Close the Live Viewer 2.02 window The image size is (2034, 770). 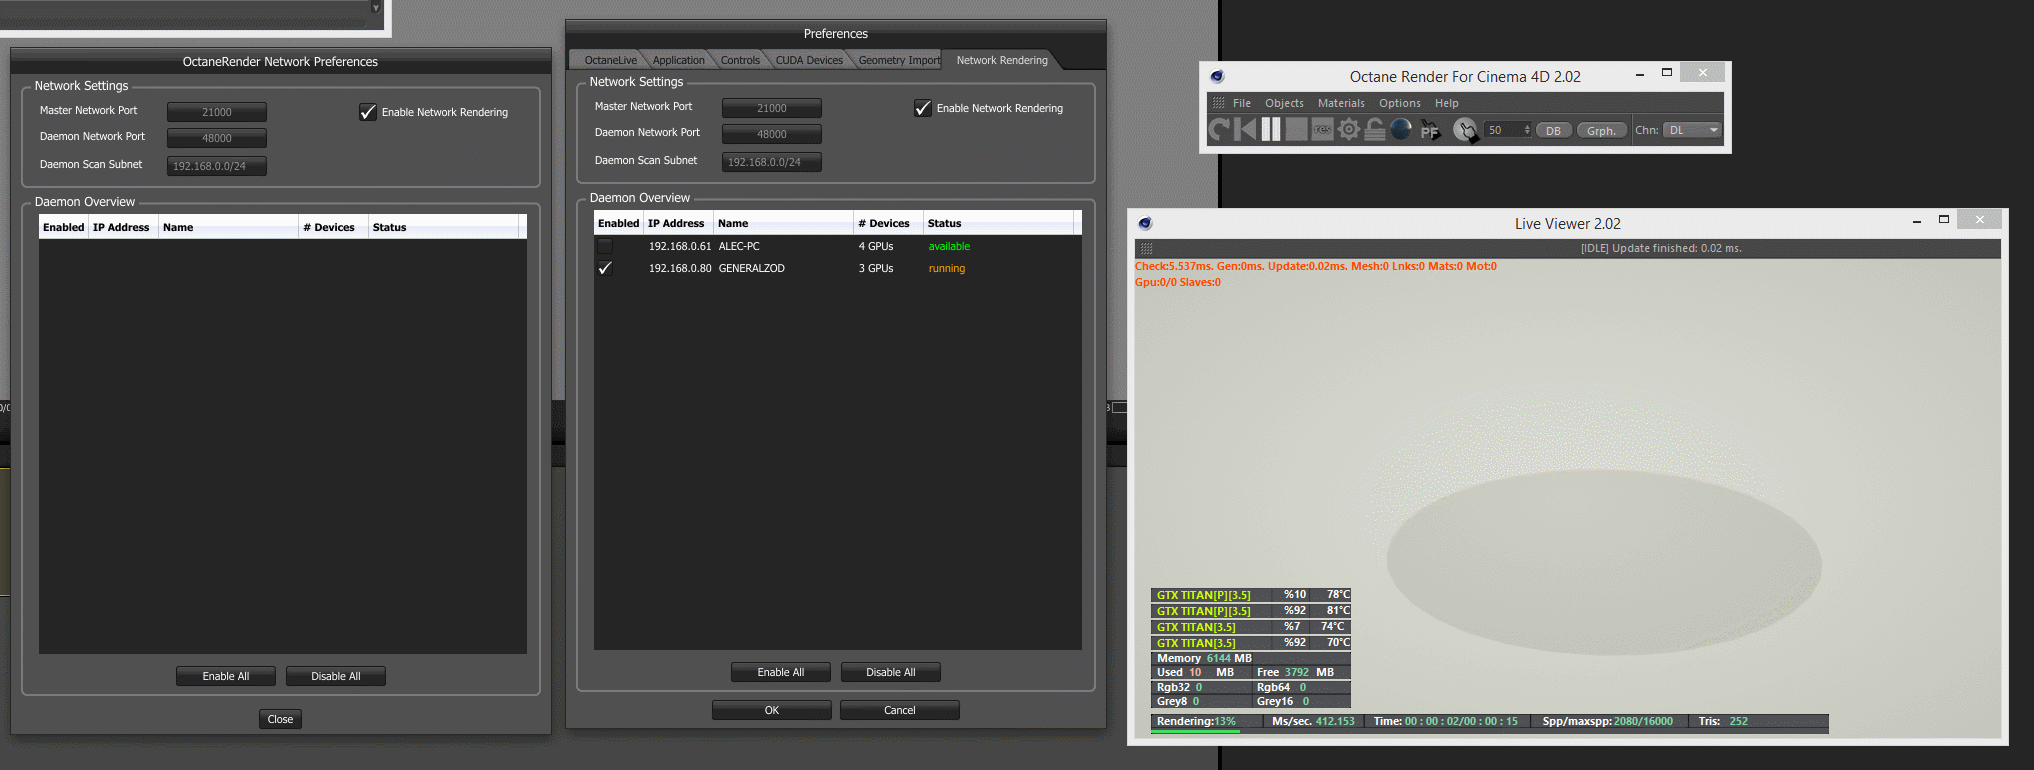(1979, 219)
